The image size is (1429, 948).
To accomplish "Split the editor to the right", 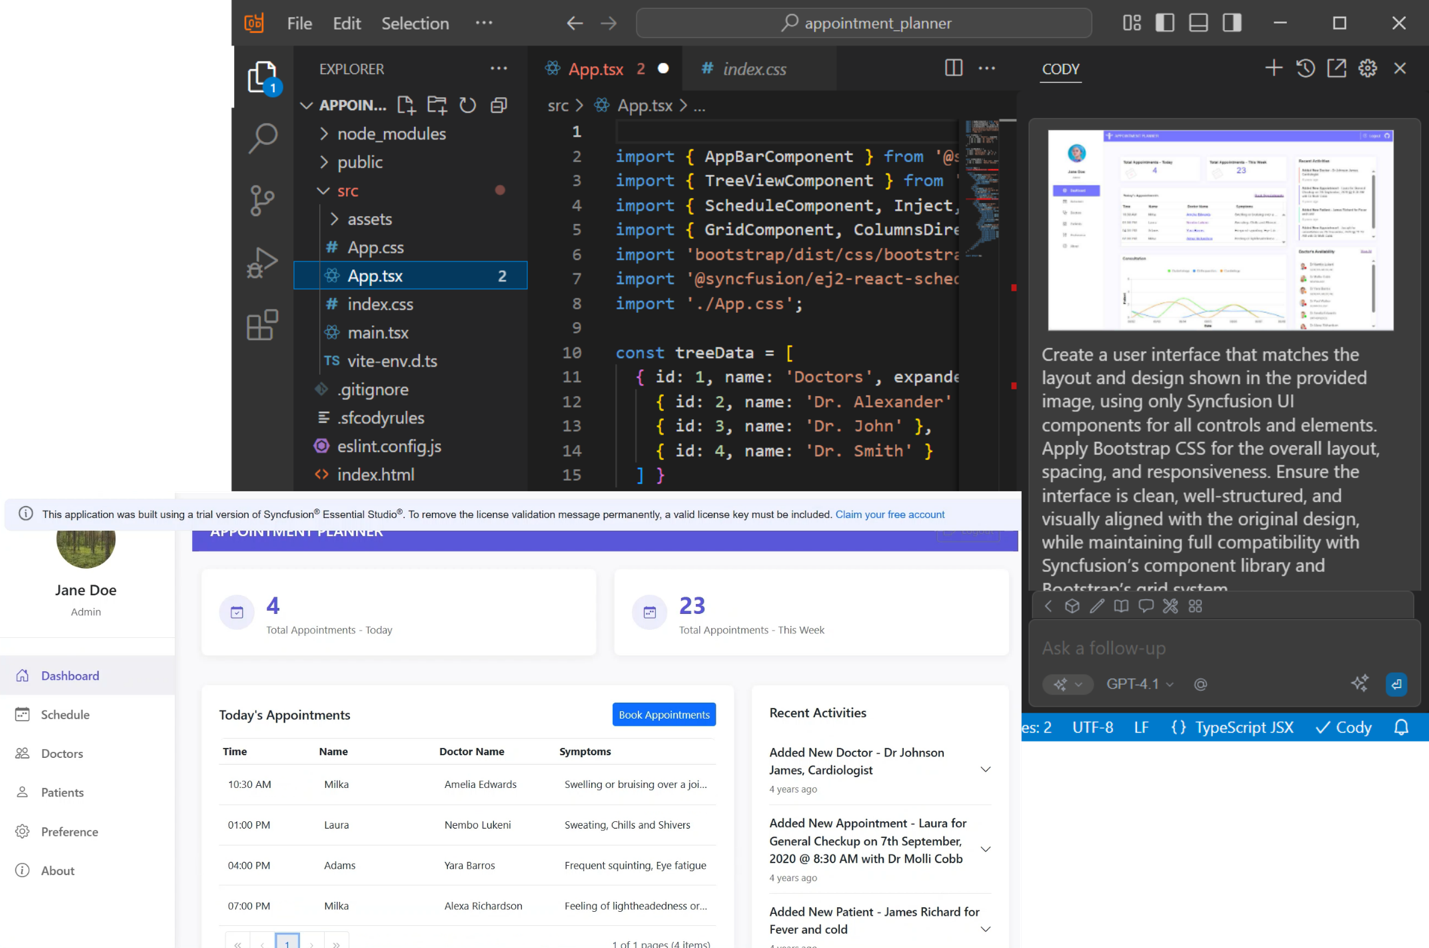I will point(953,68).
